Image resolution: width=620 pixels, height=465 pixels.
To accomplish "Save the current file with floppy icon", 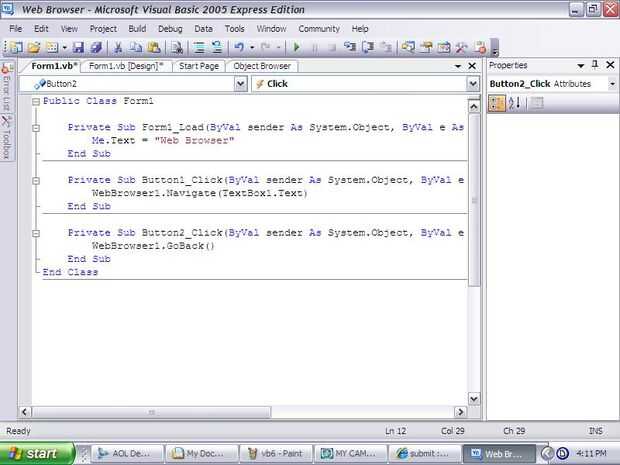I will tap(78, 47).
